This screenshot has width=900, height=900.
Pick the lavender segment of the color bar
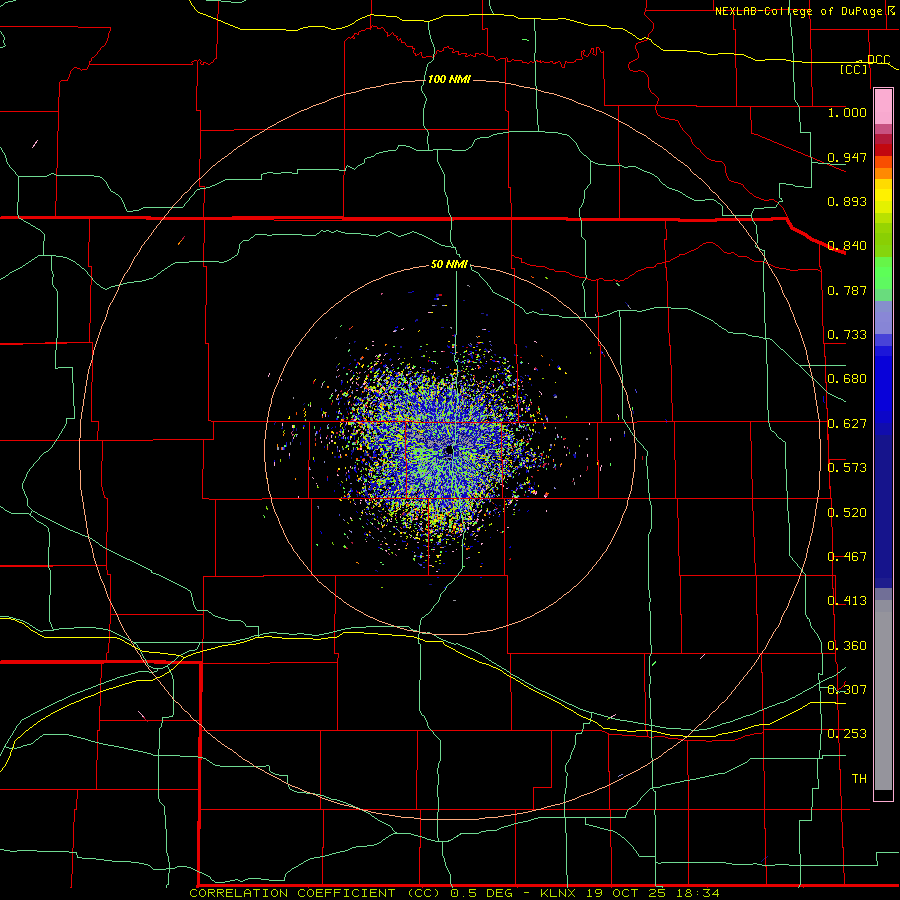point(883,317)
